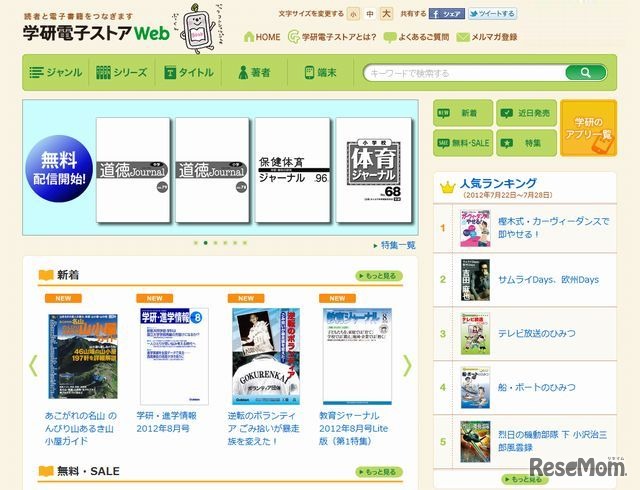Screen dimensions: 640x490
Task: Click the 新着 section book icon
Action: click(46, 275)
